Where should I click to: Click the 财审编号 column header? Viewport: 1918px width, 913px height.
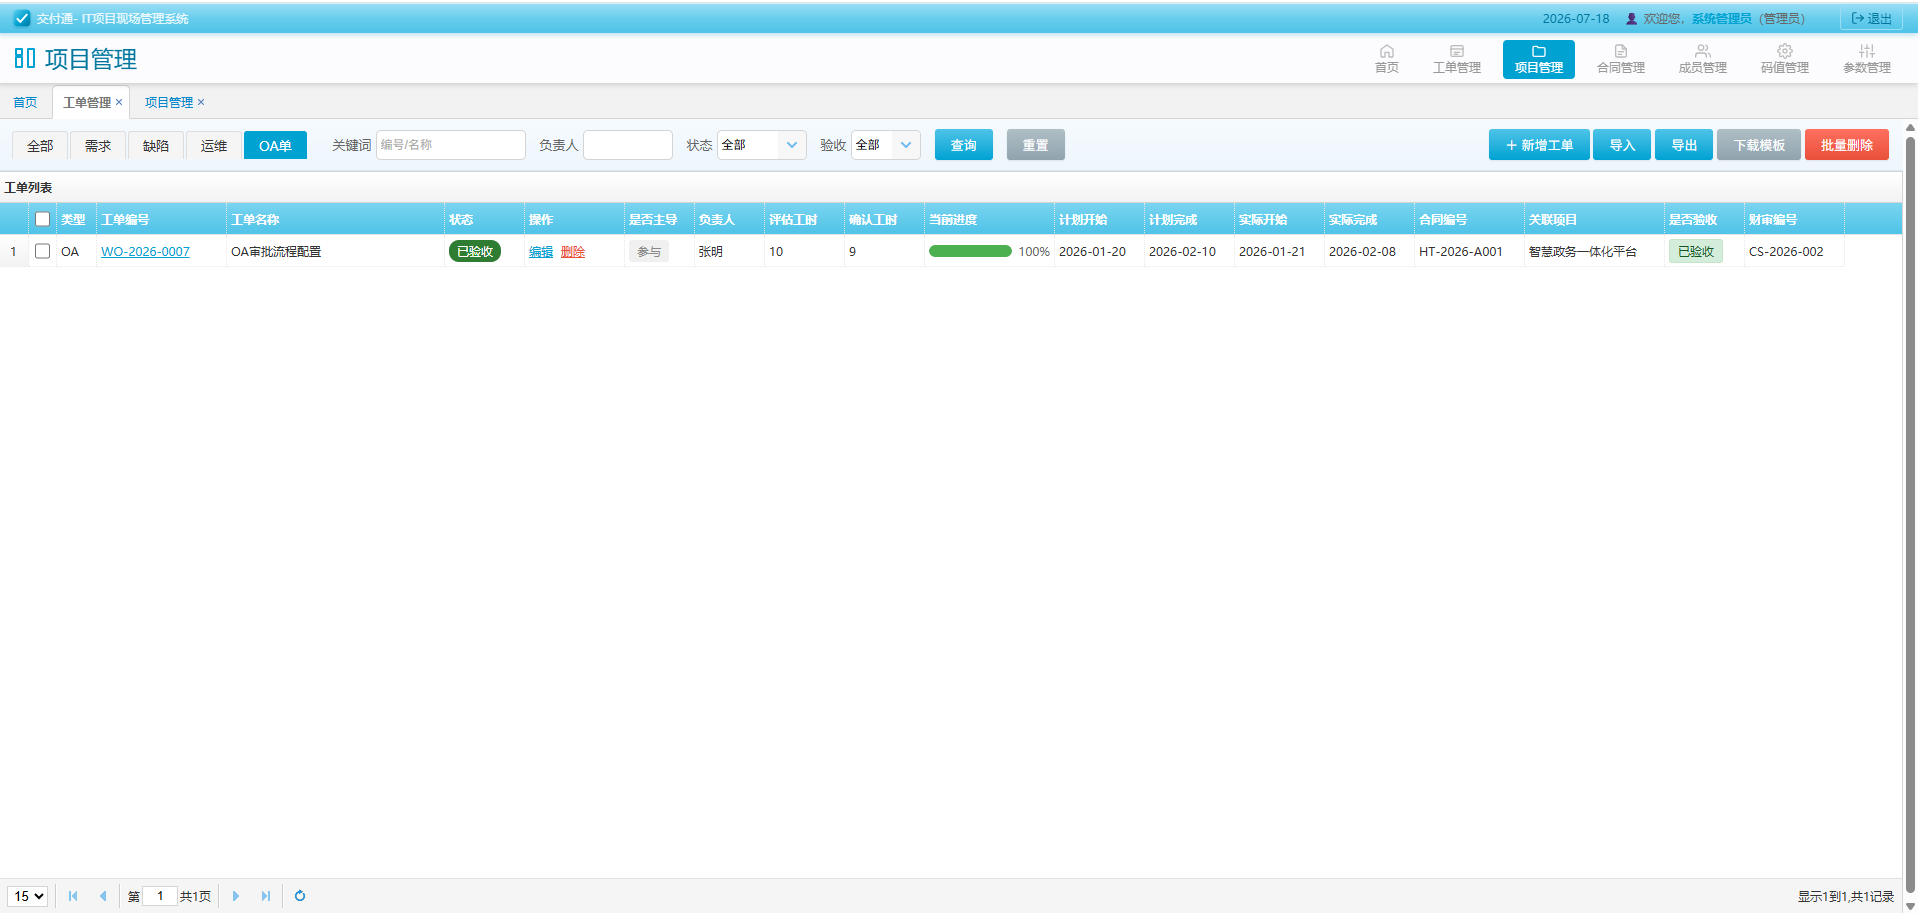[x=1794, y=219]
